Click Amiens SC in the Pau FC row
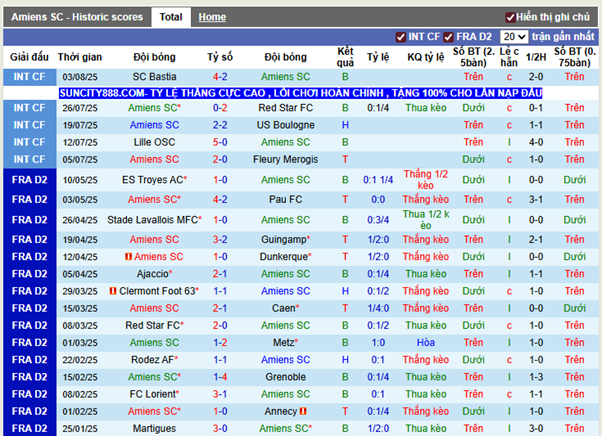This screenshot has width=602, height=436. [152, 200]
